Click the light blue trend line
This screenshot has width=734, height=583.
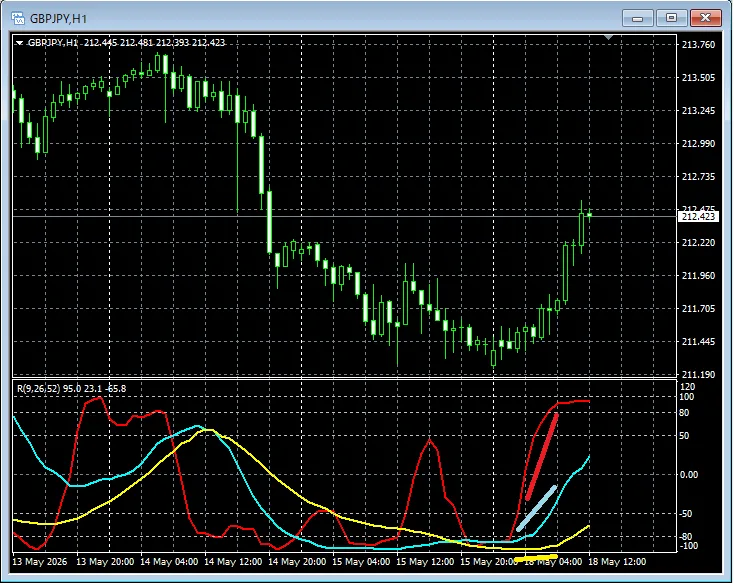click(536, 509)
